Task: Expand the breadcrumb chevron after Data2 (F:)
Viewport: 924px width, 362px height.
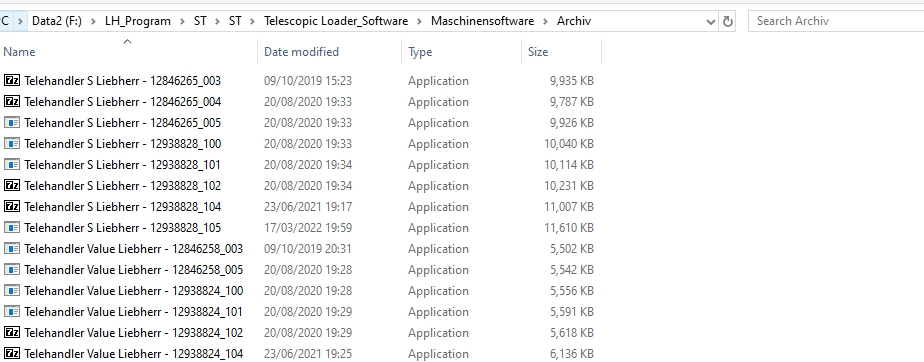Action: pos(93,21)
